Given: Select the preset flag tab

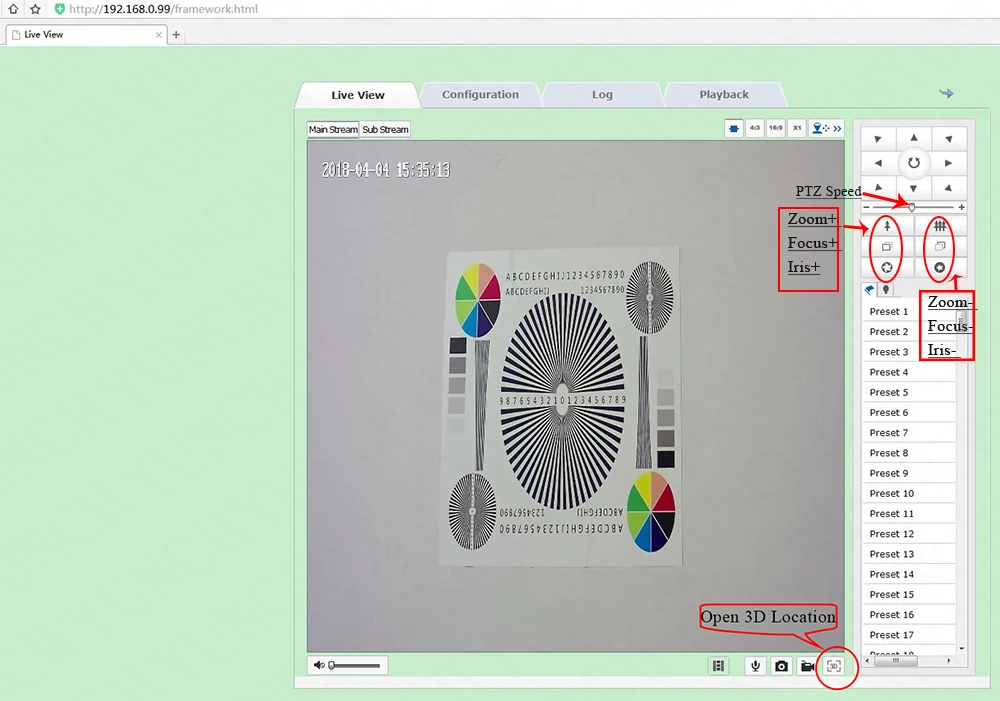Looking at the screenshot, I should click(869, 290).
